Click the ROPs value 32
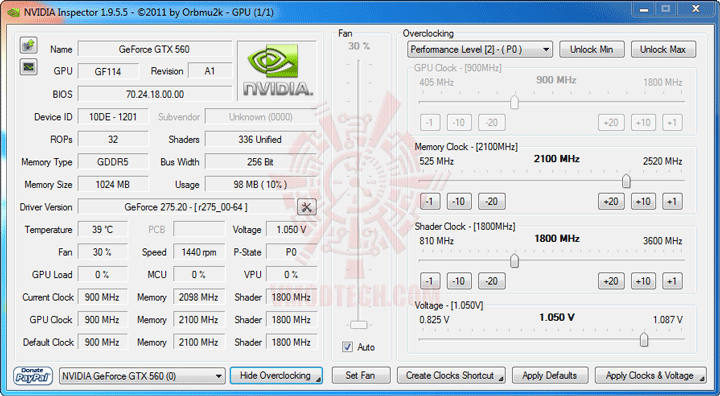This screenshot has height=396, width=720. click(113, 139)
